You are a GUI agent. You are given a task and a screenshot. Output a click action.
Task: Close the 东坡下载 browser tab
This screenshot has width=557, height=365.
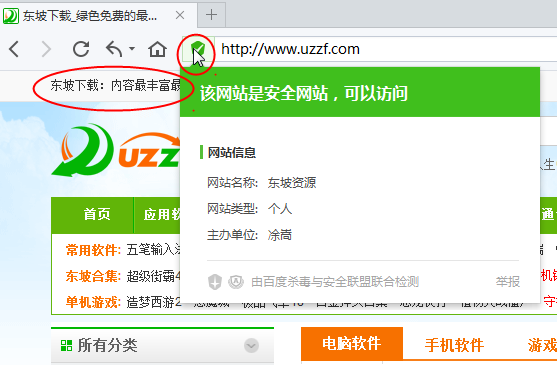click(x=180, y=15)
